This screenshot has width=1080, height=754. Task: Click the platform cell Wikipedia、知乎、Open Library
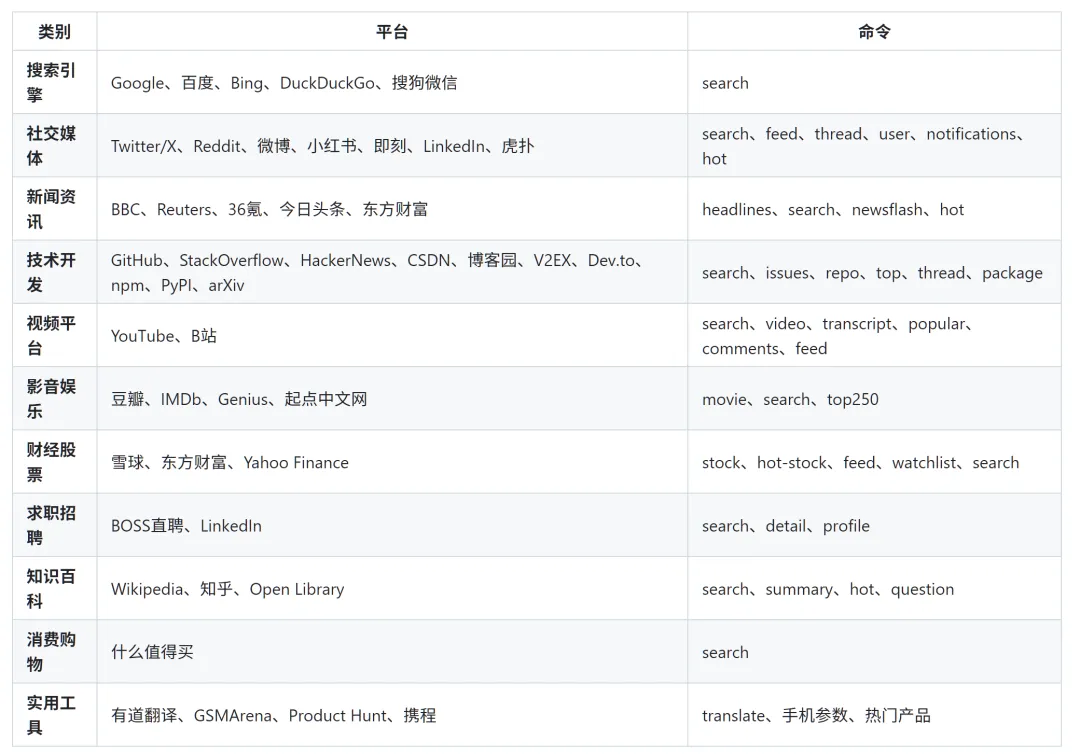pos(392,589)
